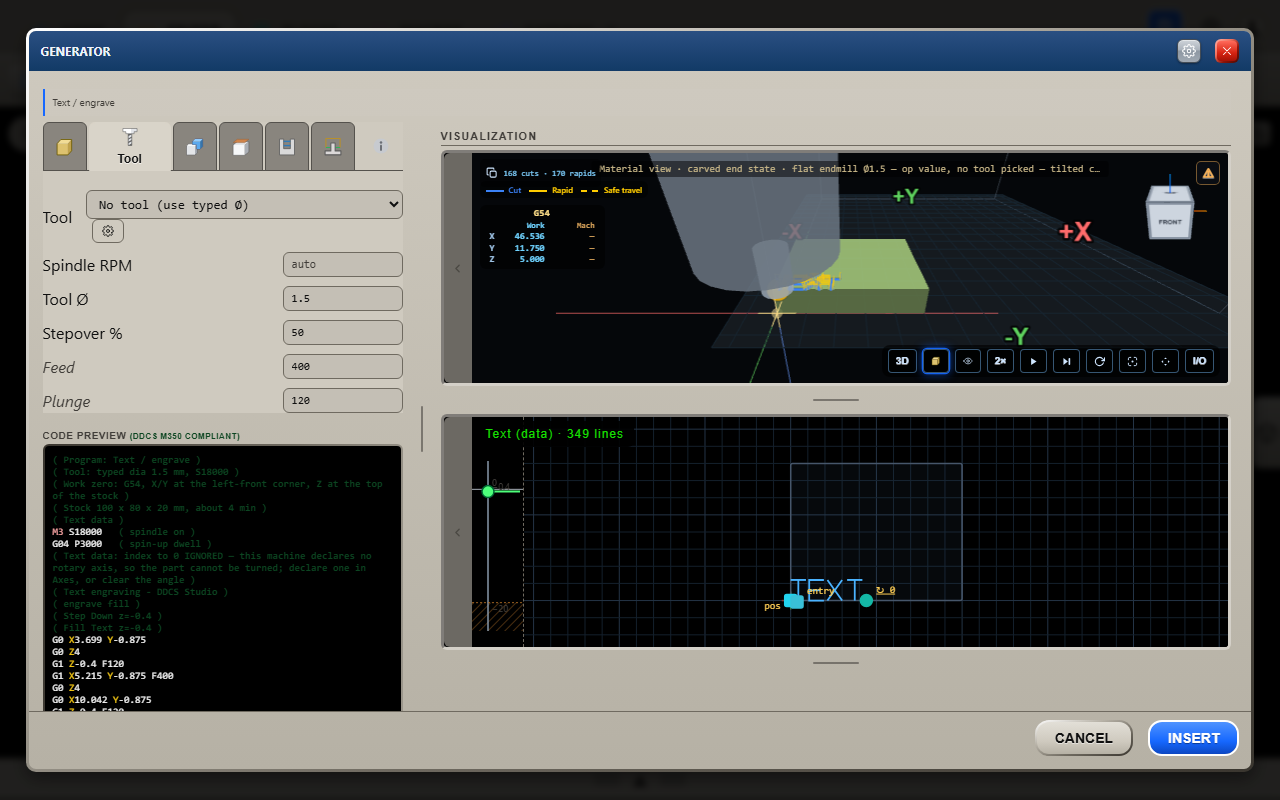The image size is (1280, 800).
Task: Open the pocket depth layers tab
Action: point(286,147)
